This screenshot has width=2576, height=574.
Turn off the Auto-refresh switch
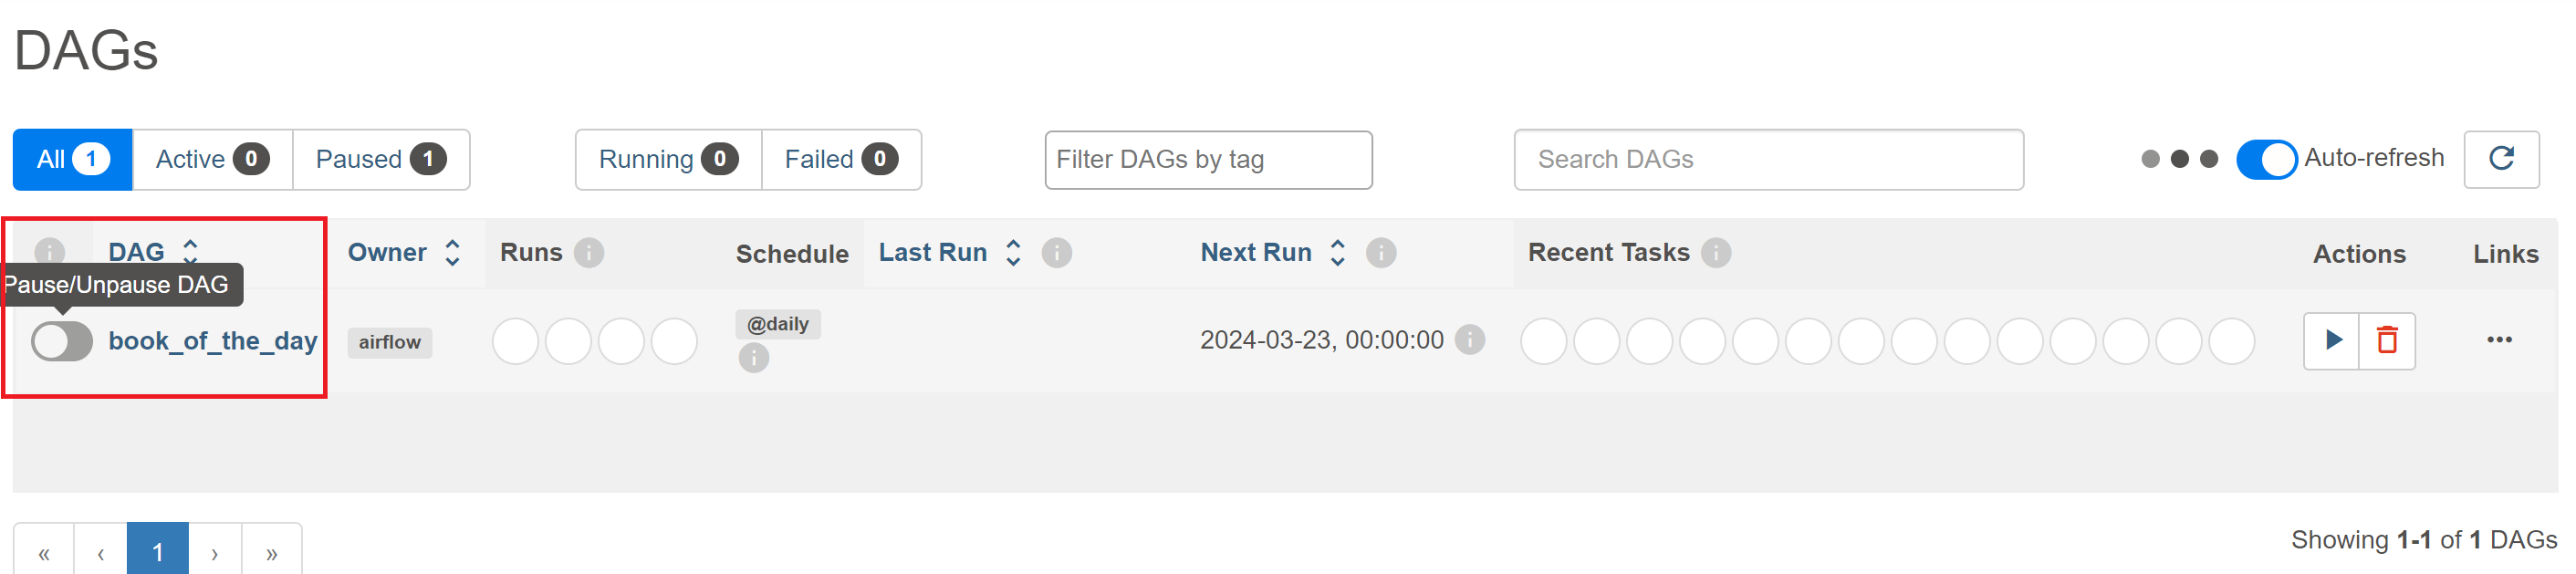[2266, 159]
